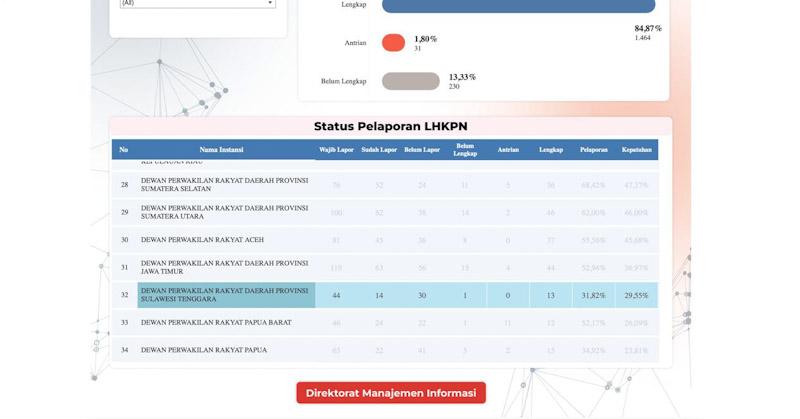Select the Sumatera Utara row
The width and height of the screenshot is (800, 419).
click(224, 212)
